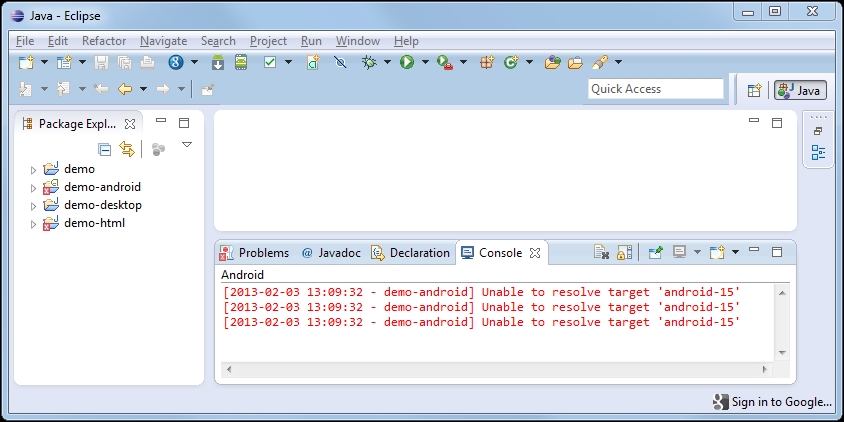The height and width of the screenshot is (422, 844).
Task: Click the New Java Class icon
Action: click(510, 62)
